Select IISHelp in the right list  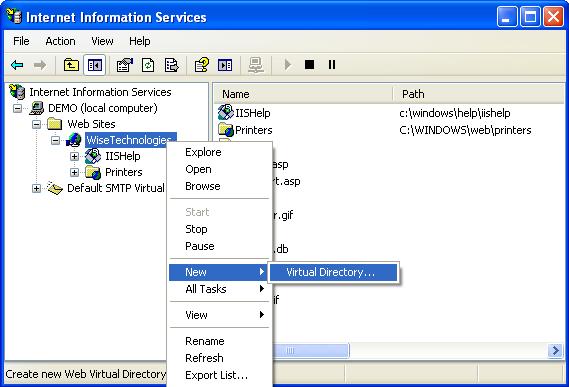[253, 113]
